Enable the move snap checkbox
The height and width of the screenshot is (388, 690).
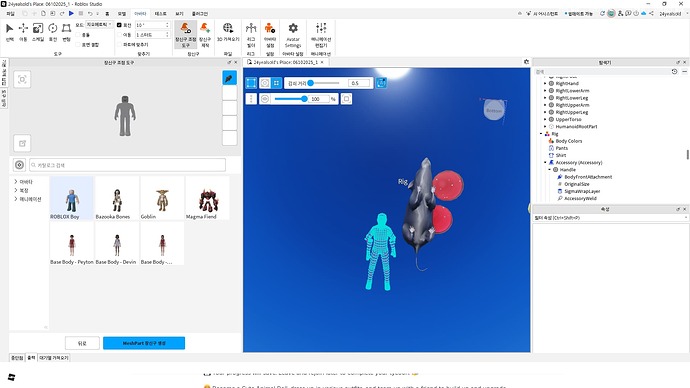coord(119,34)
